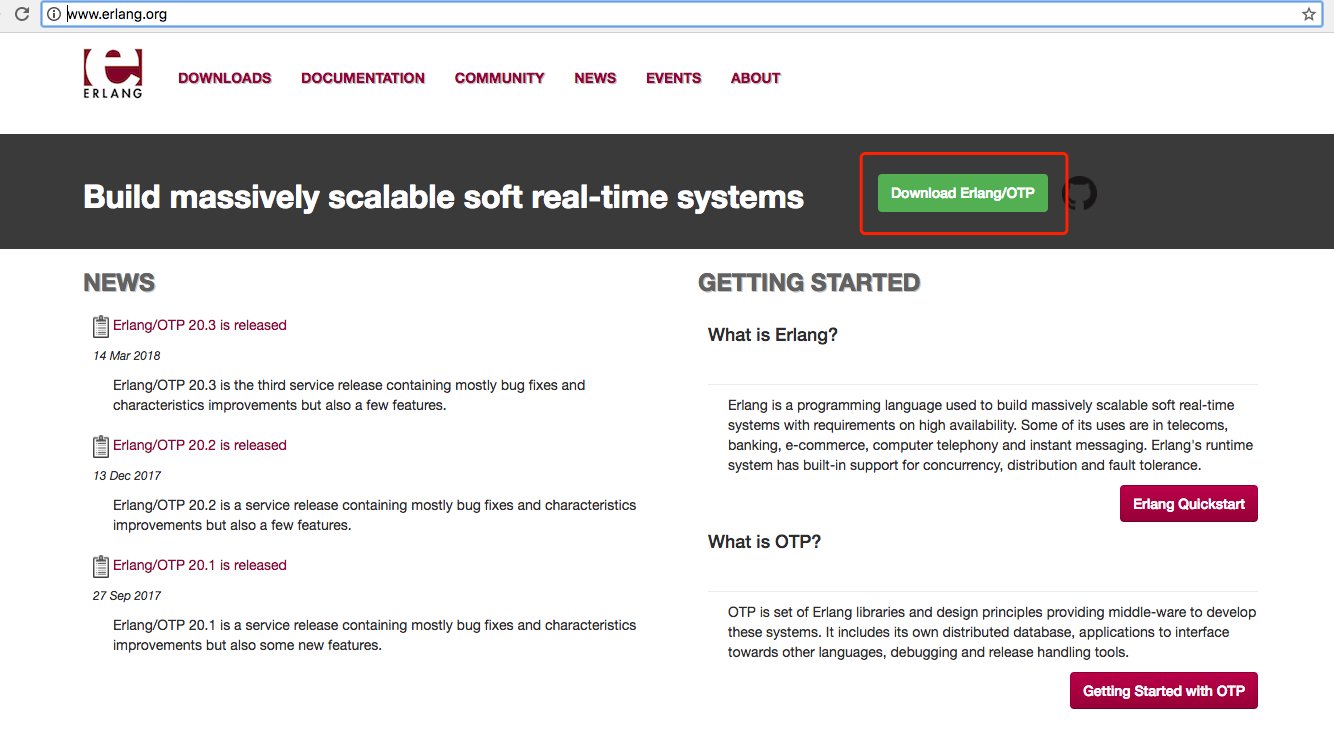Viewport: 1334px width, 751px height.
Task: Bookmark page with the star icon
Action: click(x=1308, y=14)
